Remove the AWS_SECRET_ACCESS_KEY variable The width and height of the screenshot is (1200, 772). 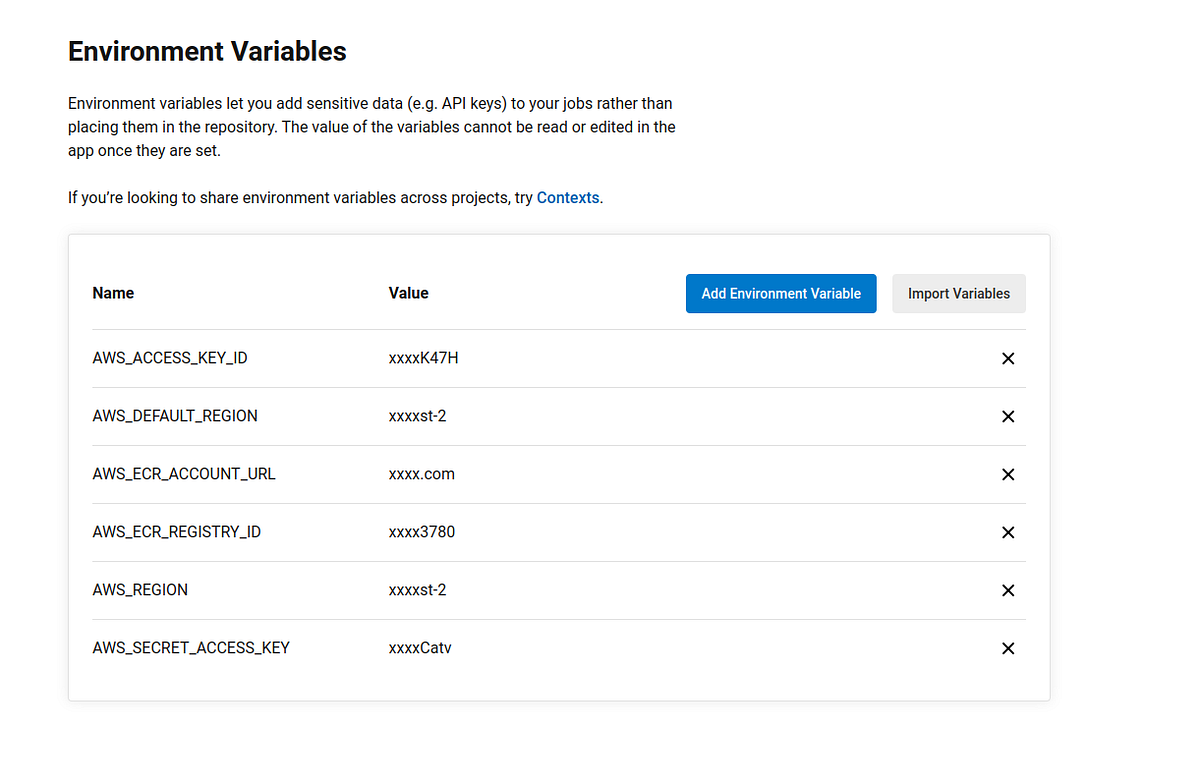[x=1008, y=648]
